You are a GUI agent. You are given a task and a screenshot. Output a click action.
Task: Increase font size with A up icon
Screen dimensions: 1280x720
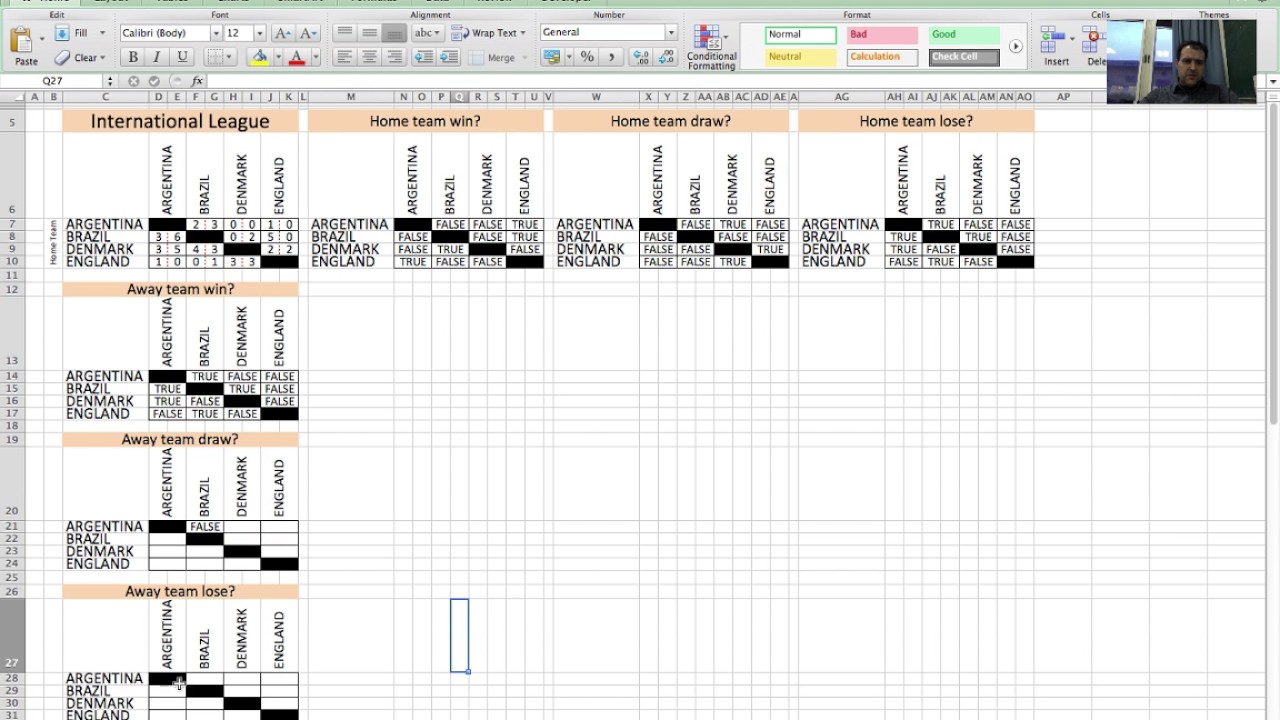click(x=284, y=33)
